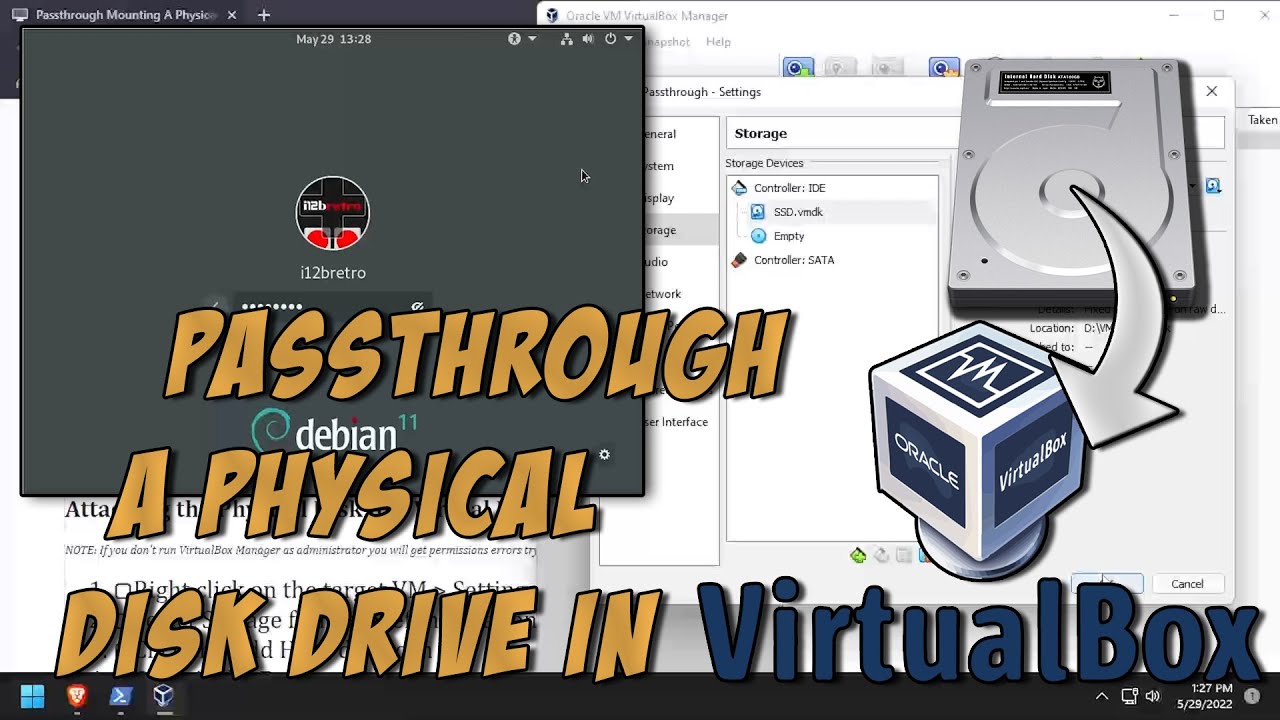Open the Display category in the settings sidebar
This screenshot has width=1280, height=720.
pos(660,198)
